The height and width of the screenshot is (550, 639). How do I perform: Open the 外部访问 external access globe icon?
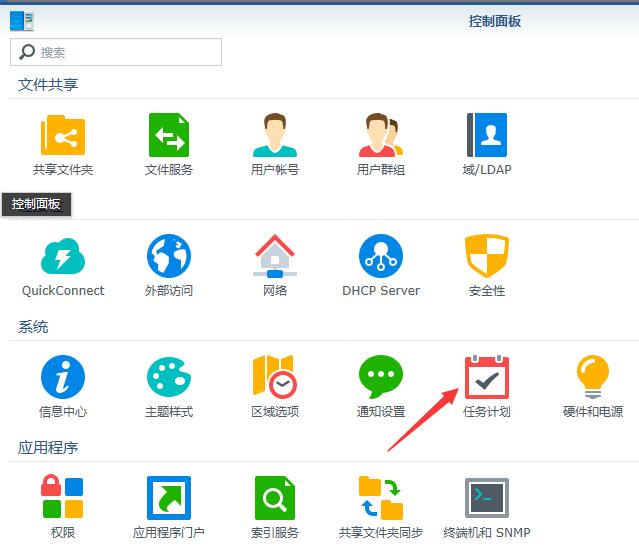(169, 256)
